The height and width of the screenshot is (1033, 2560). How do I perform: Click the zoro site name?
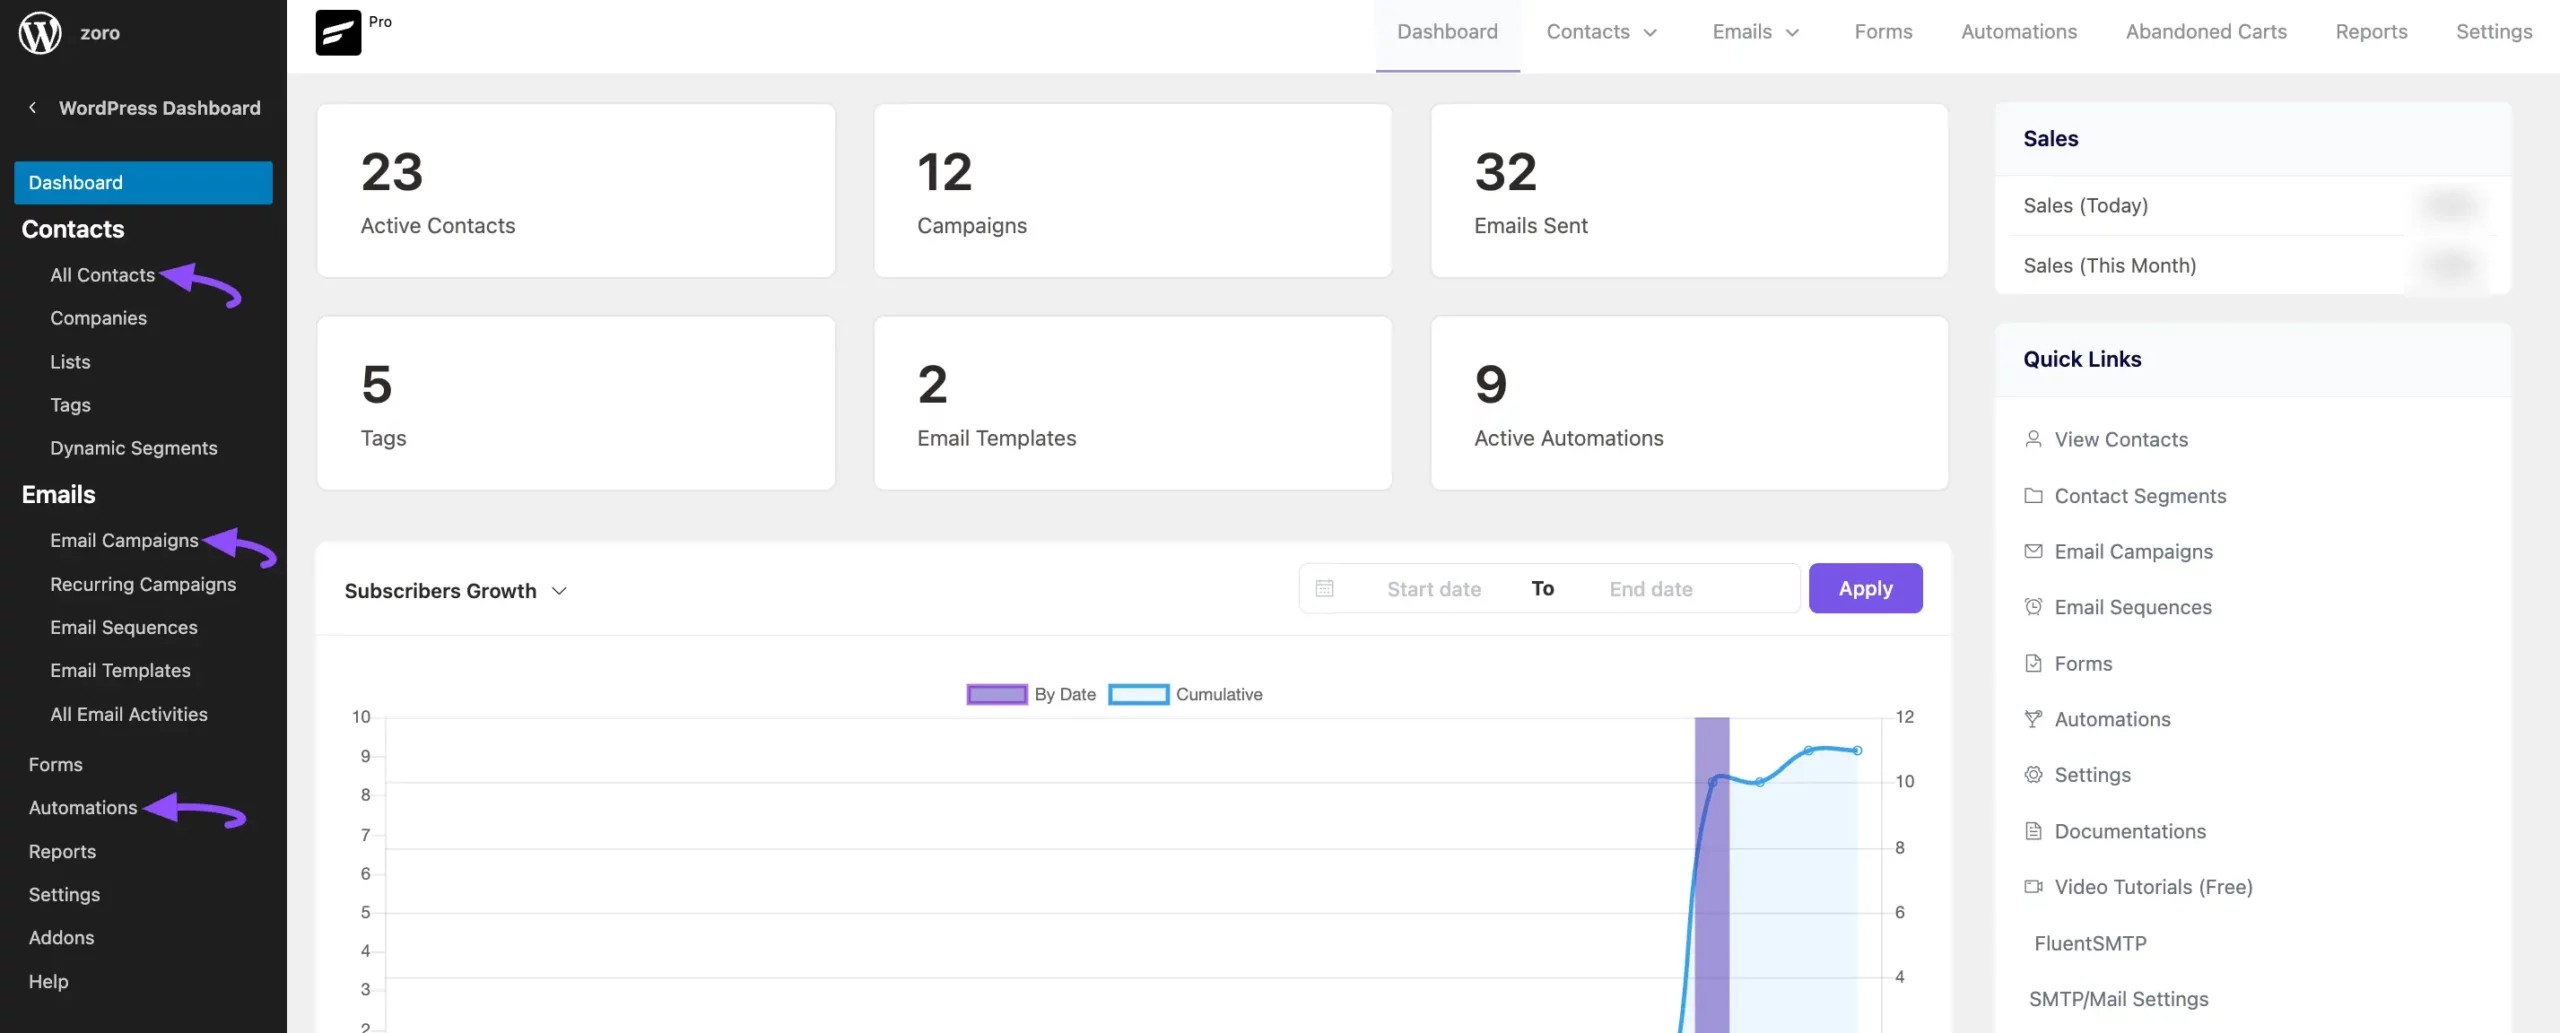tap(100, 33)
